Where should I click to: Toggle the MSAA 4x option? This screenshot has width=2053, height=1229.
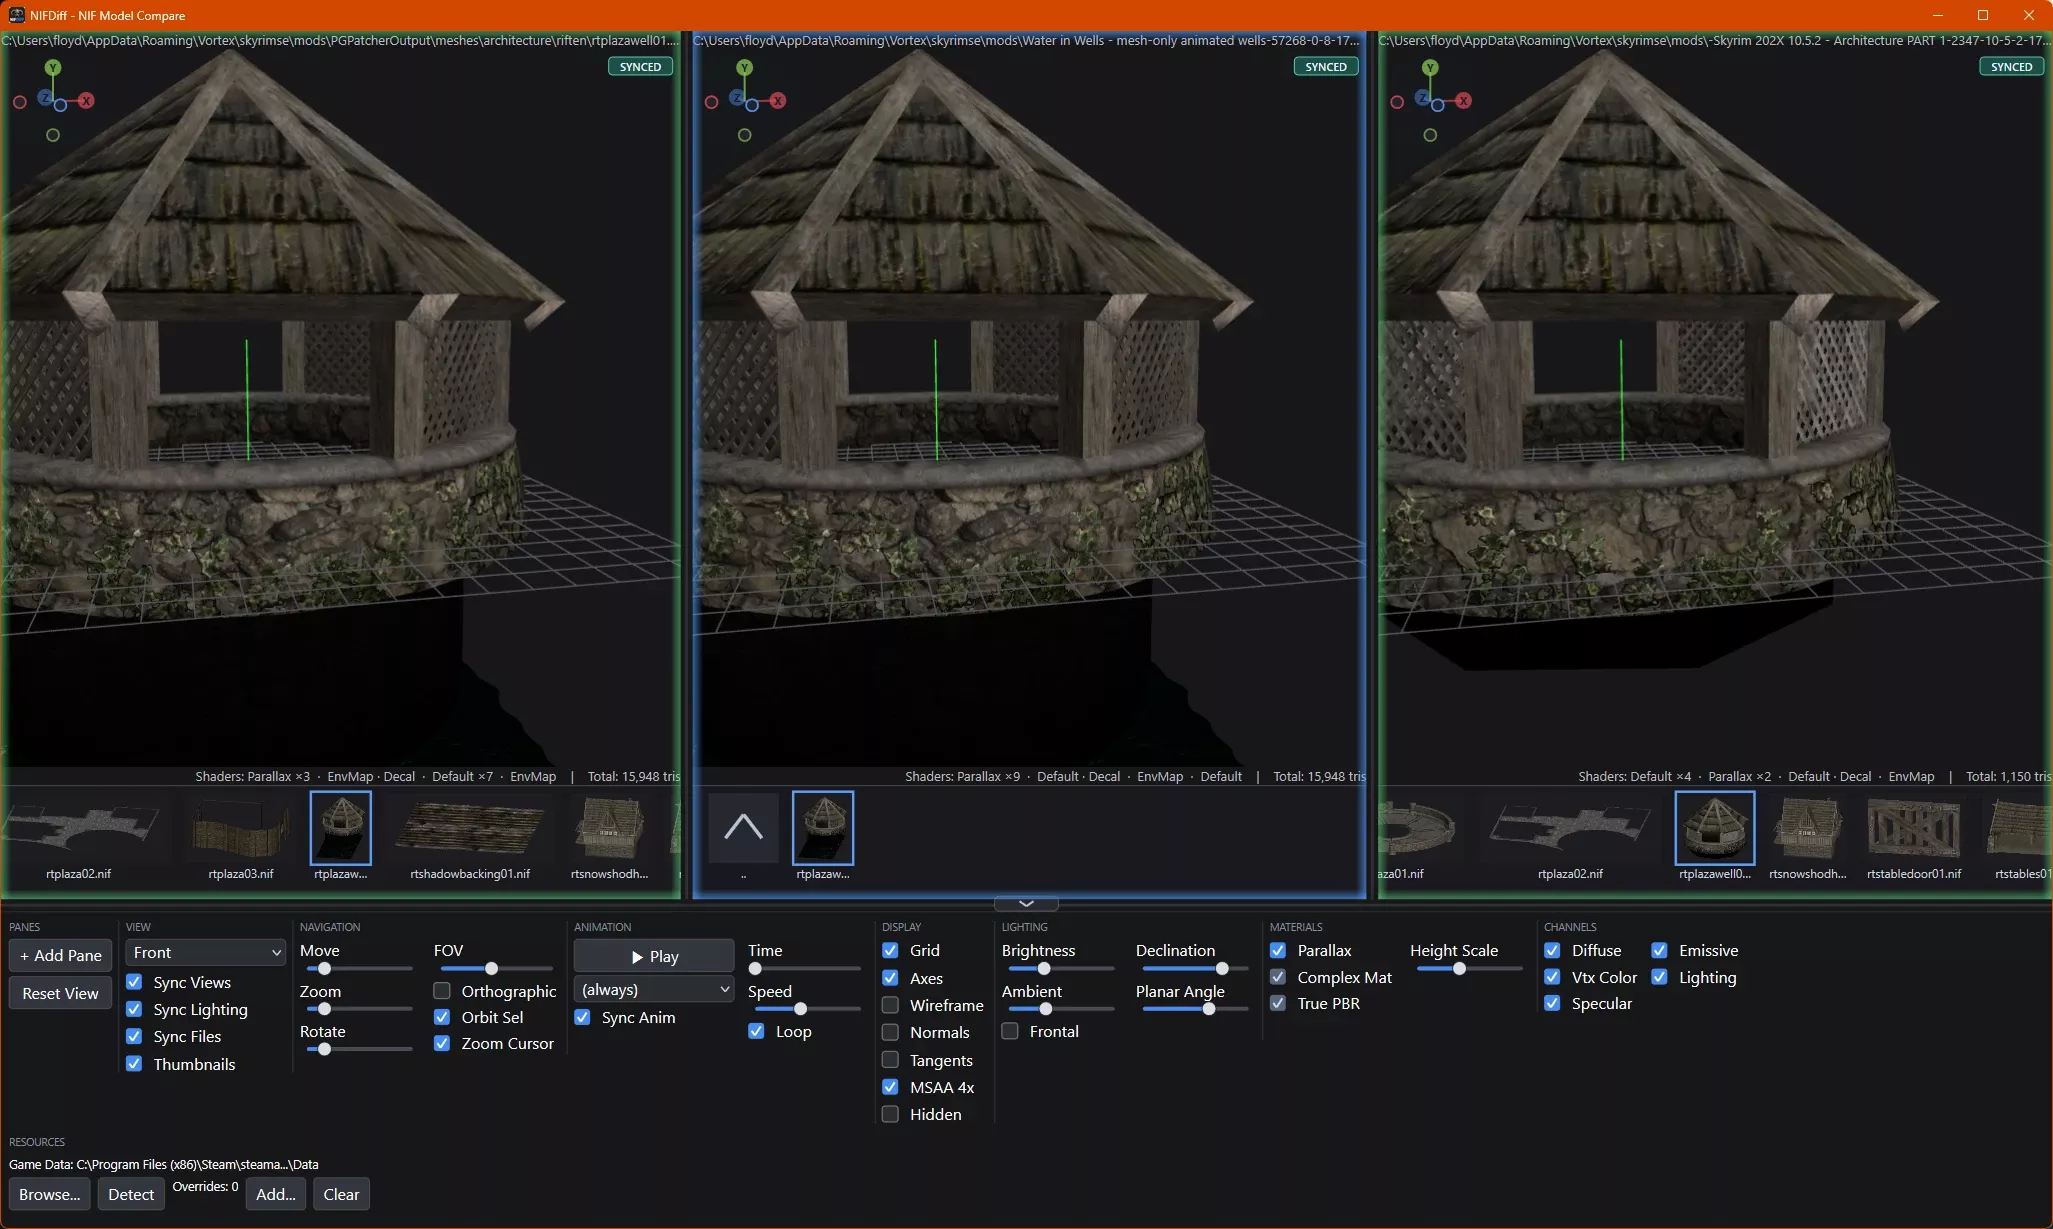(890, 1087)
